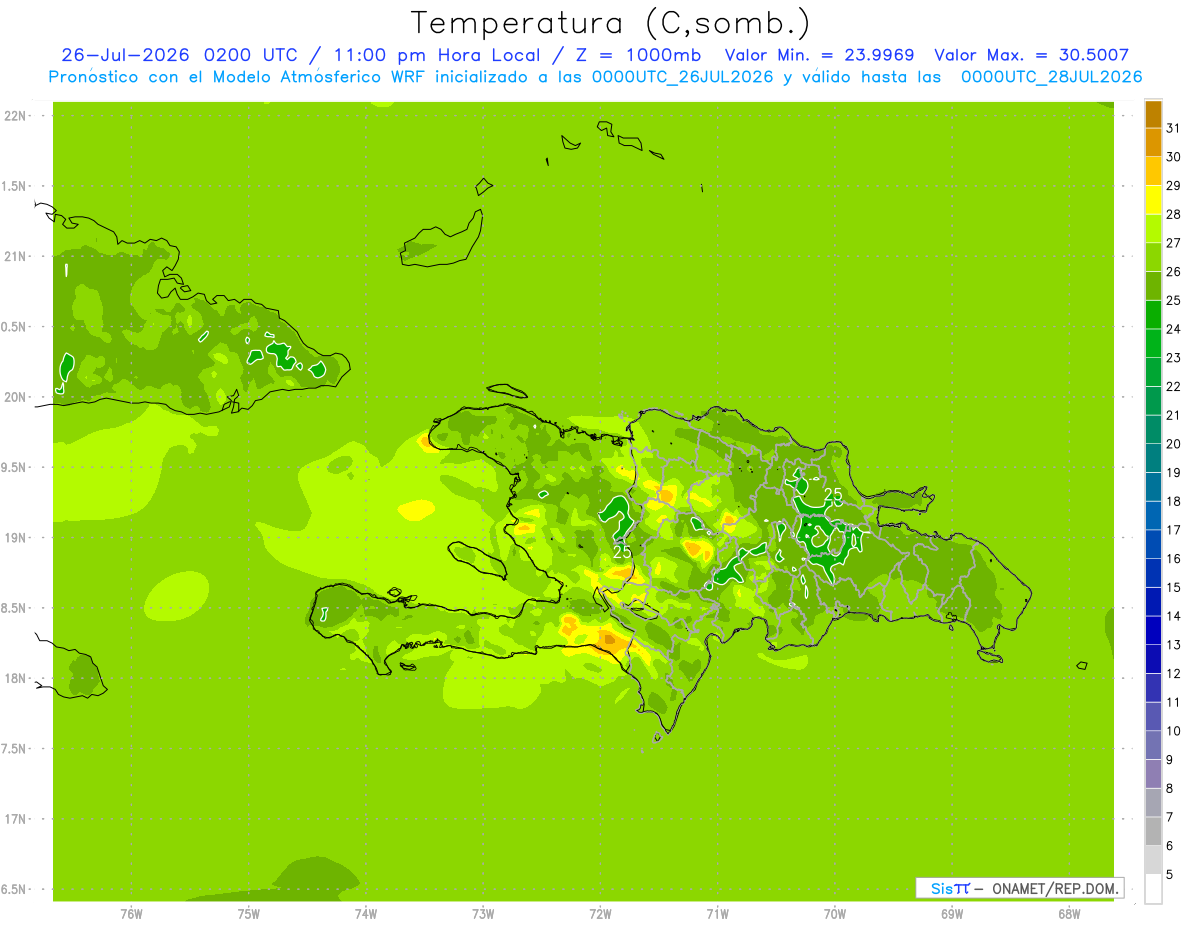
Task: Click the "17N" latitude label
Action: tap(17, 819)
